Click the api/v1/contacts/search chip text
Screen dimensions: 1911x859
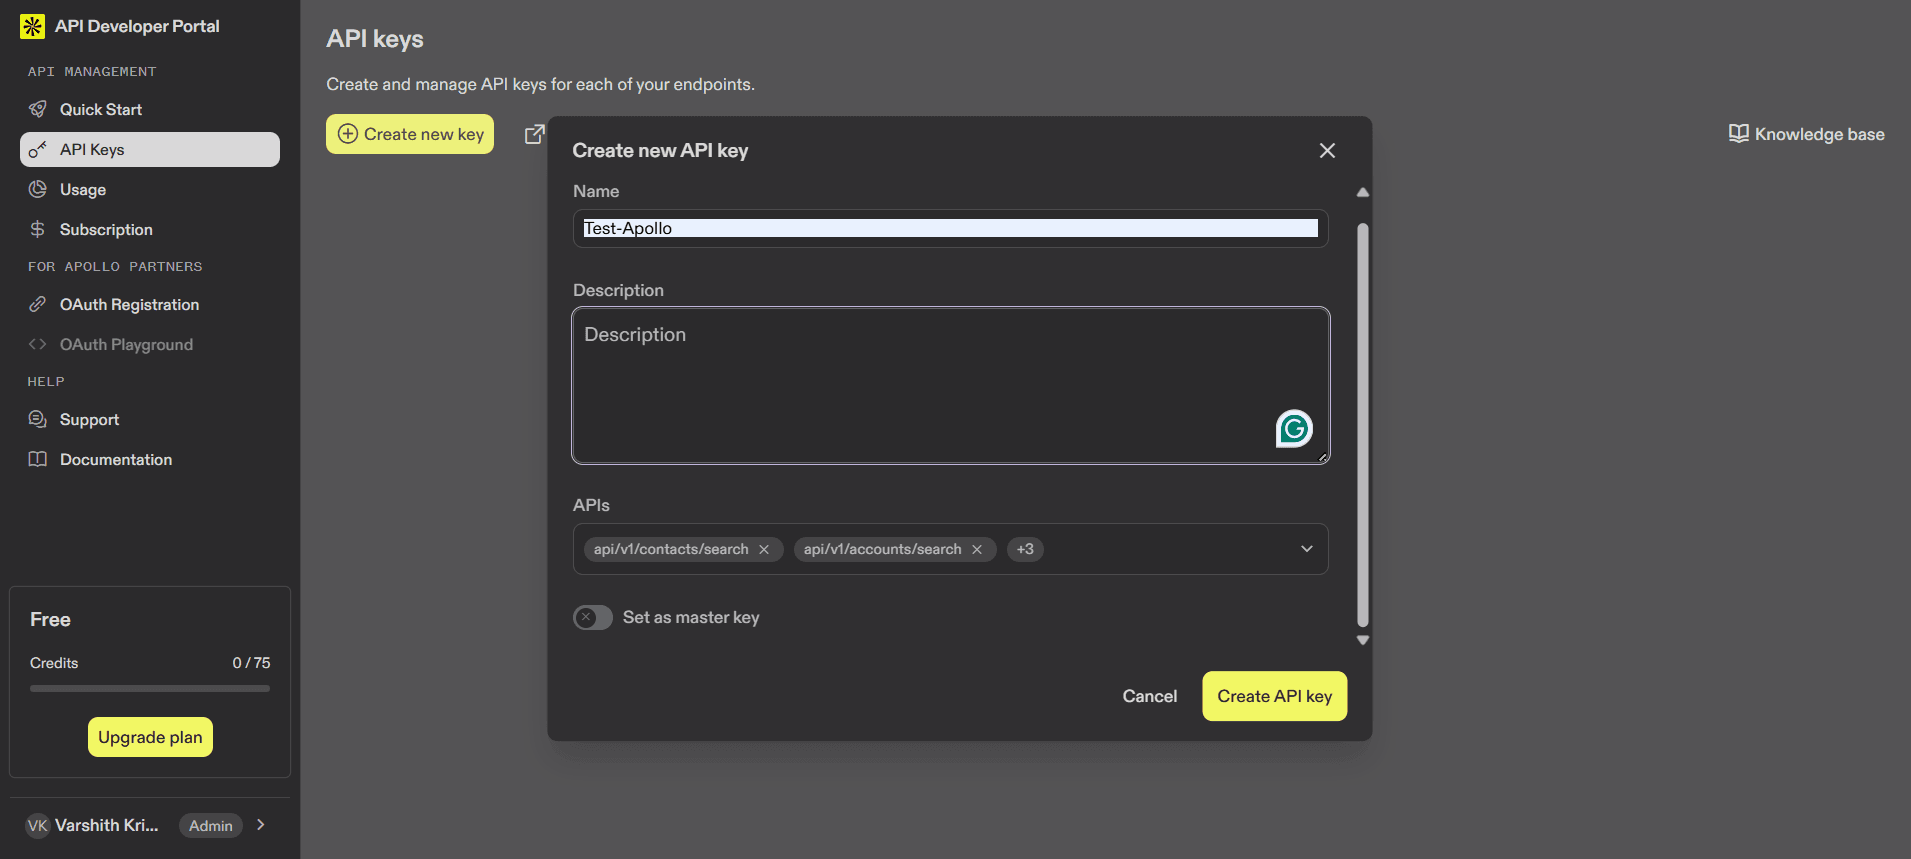point(671,549)
